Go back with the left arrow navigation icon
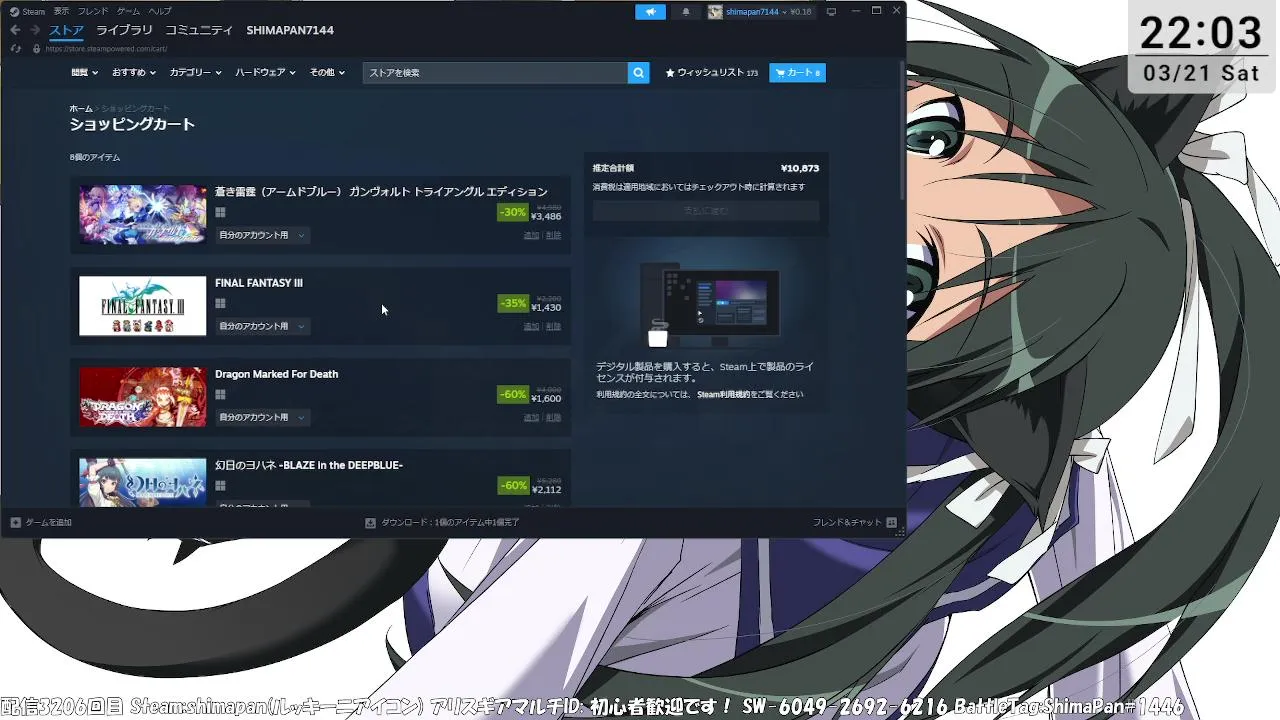Screen dimensions: 1280x720 click(x=15, y=31)
